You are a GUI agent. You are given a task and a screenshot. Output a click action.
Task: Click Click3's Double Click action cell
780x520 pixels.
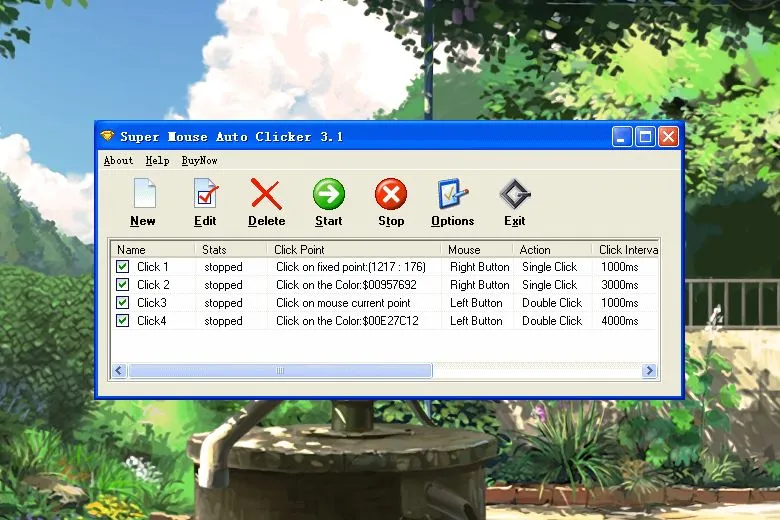pyautogui.click(x=552, y=303)
